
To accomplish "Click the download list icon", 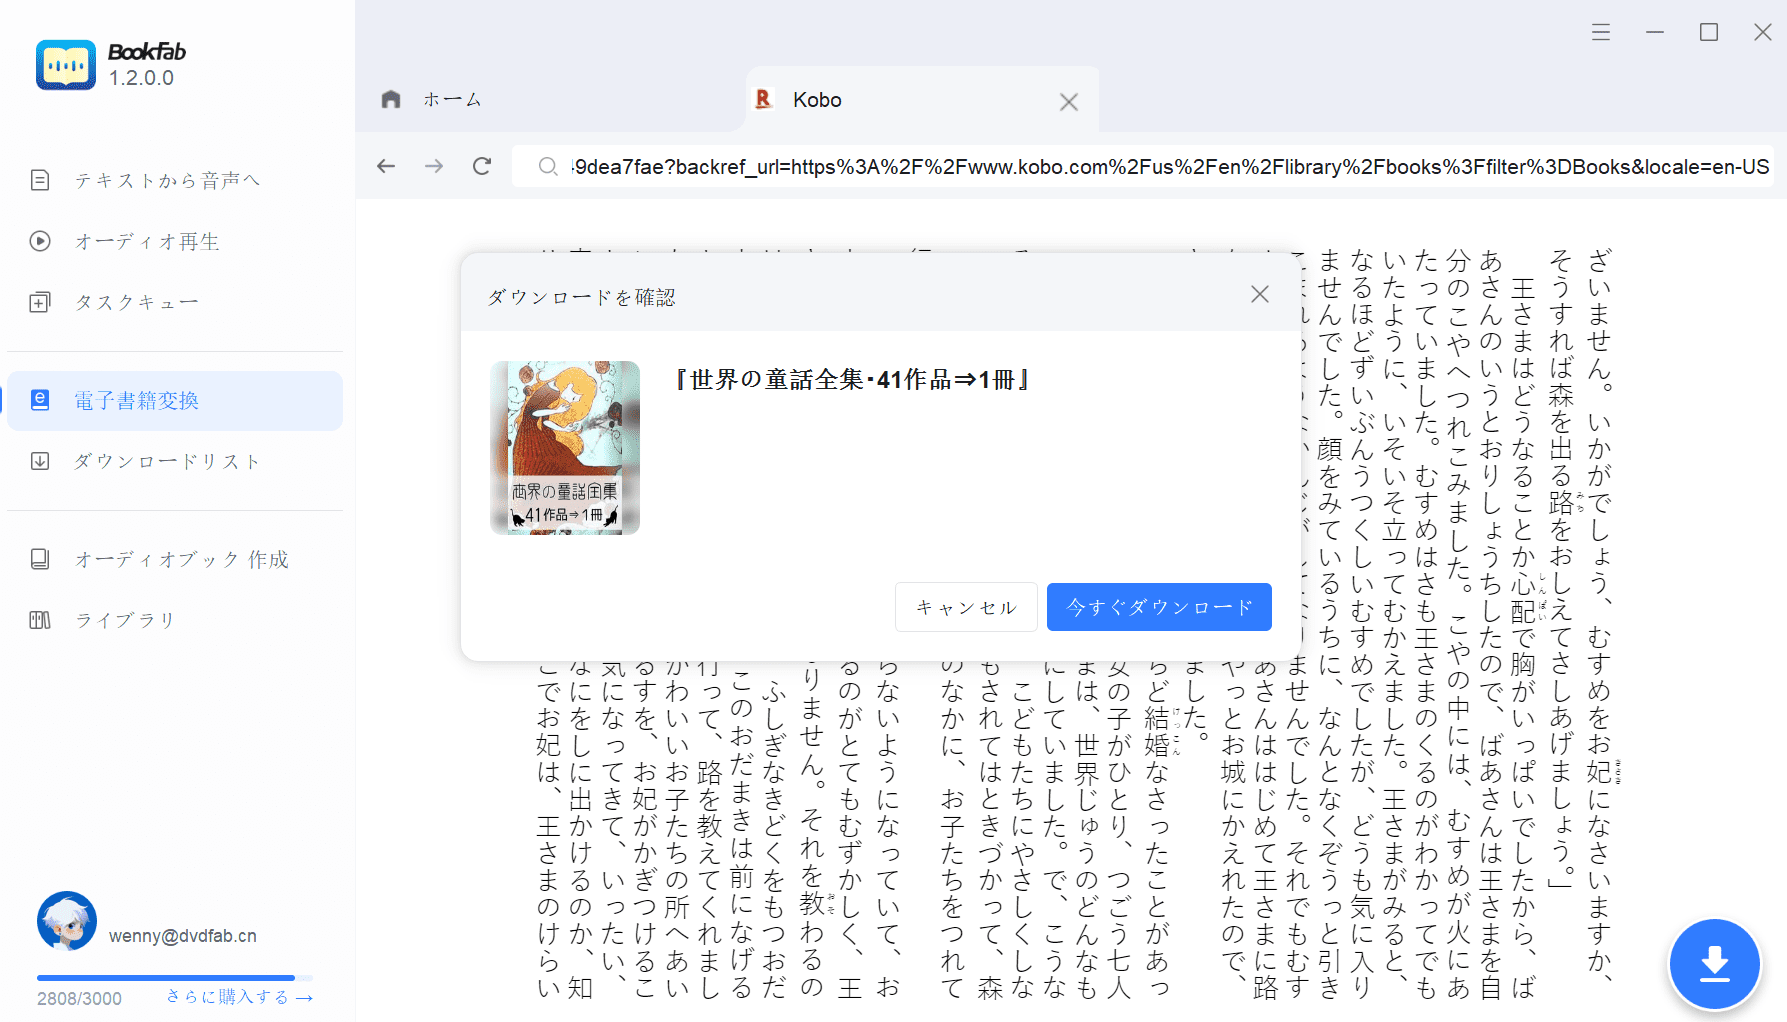I will (40, 461).
